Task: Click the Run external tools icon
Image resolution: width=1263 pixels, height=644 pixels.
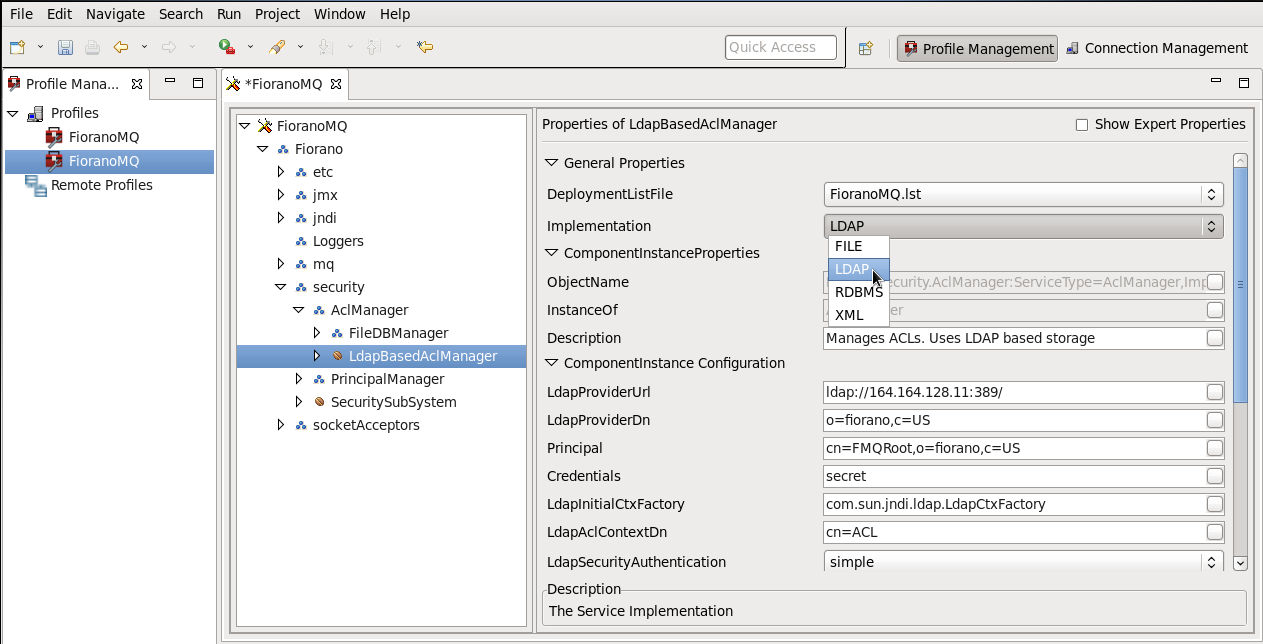Action: [x=227, y=47]
